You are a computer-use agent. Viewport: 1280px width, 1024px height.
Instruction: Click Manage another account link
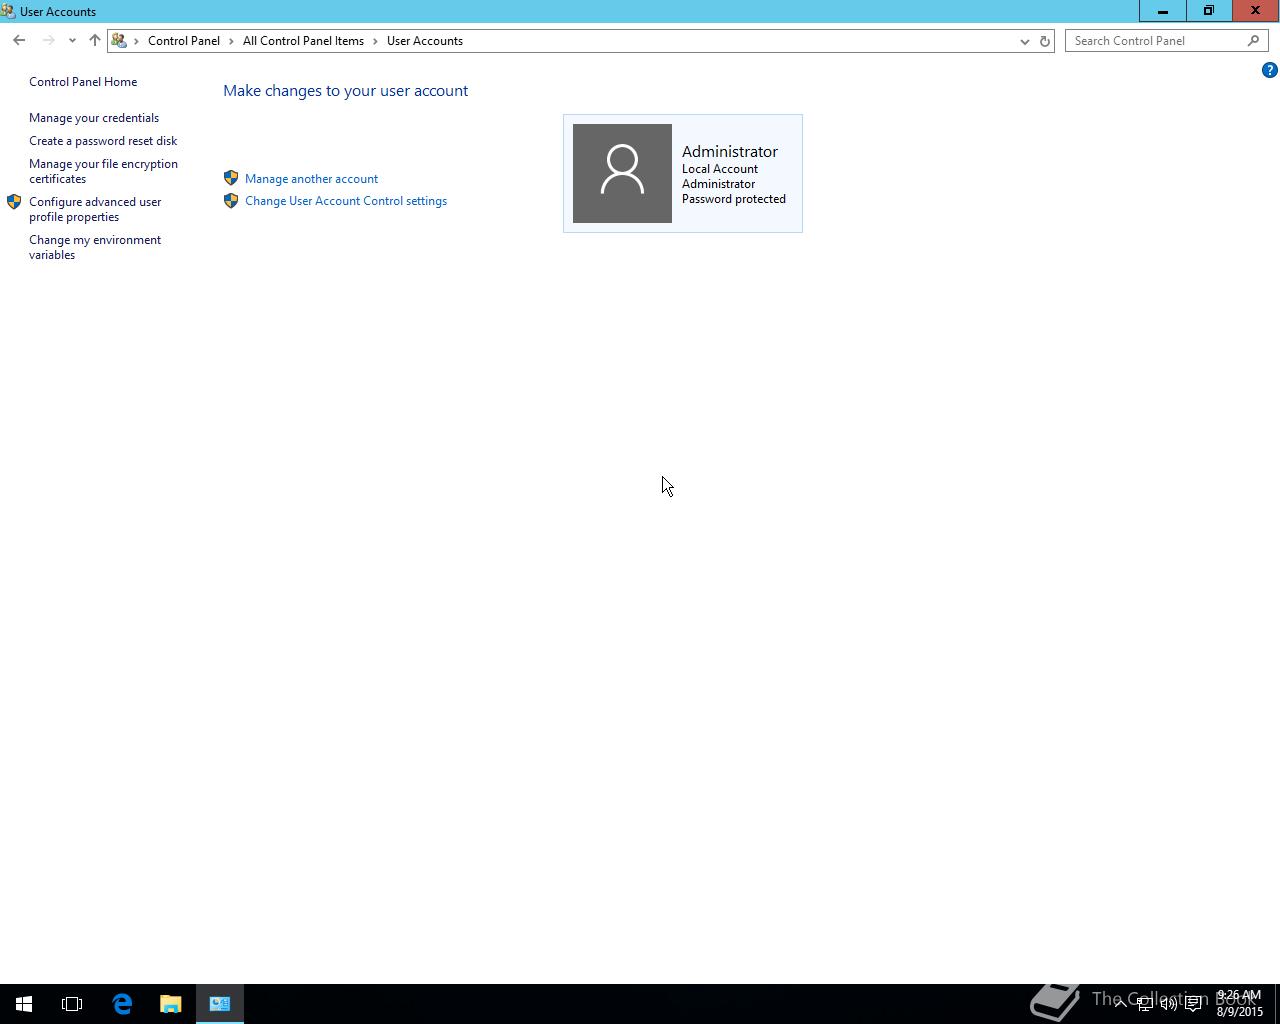[311, 179]
